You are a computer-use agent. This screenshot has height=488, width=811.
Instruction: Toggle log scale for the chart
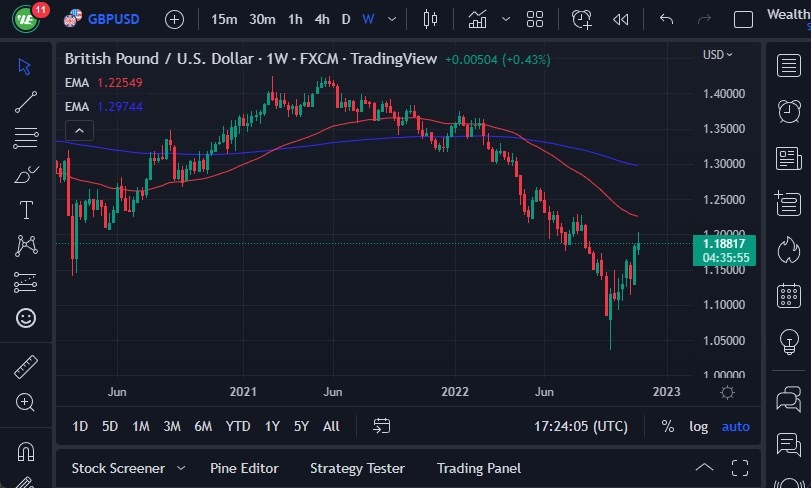point(698,426)
